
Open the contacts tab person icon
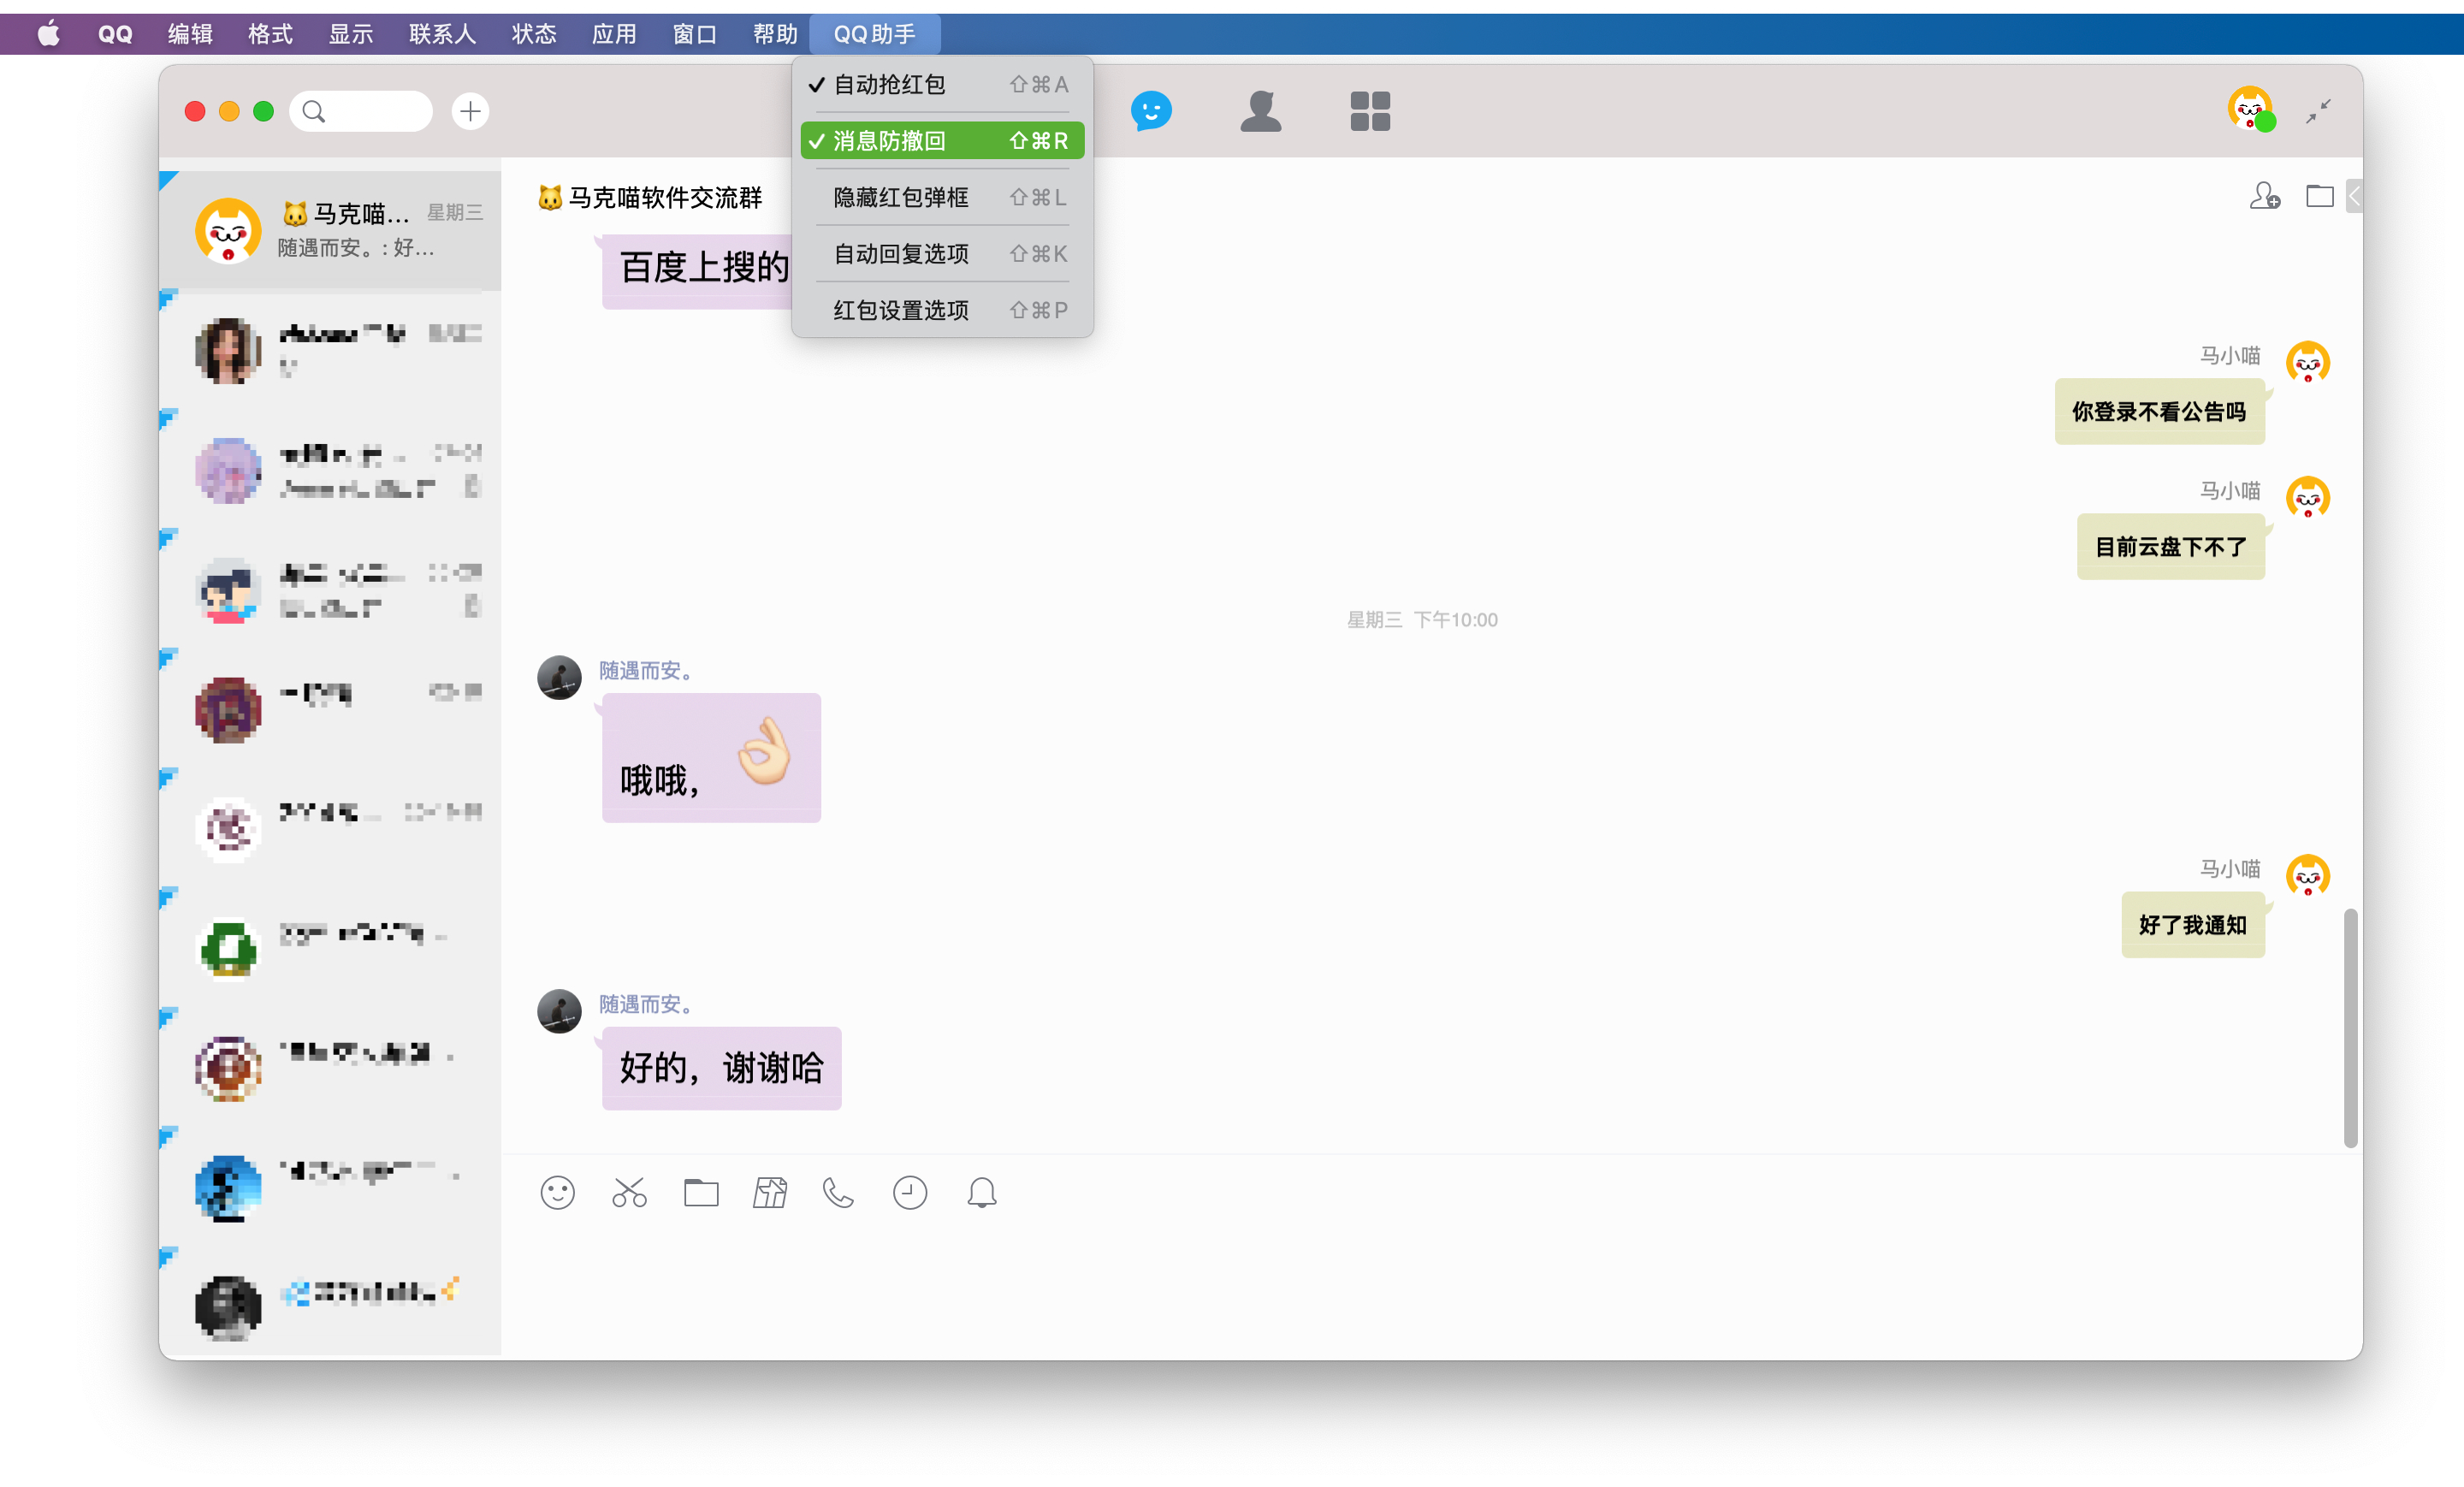pyautogui.click(x=1260, y=110)
